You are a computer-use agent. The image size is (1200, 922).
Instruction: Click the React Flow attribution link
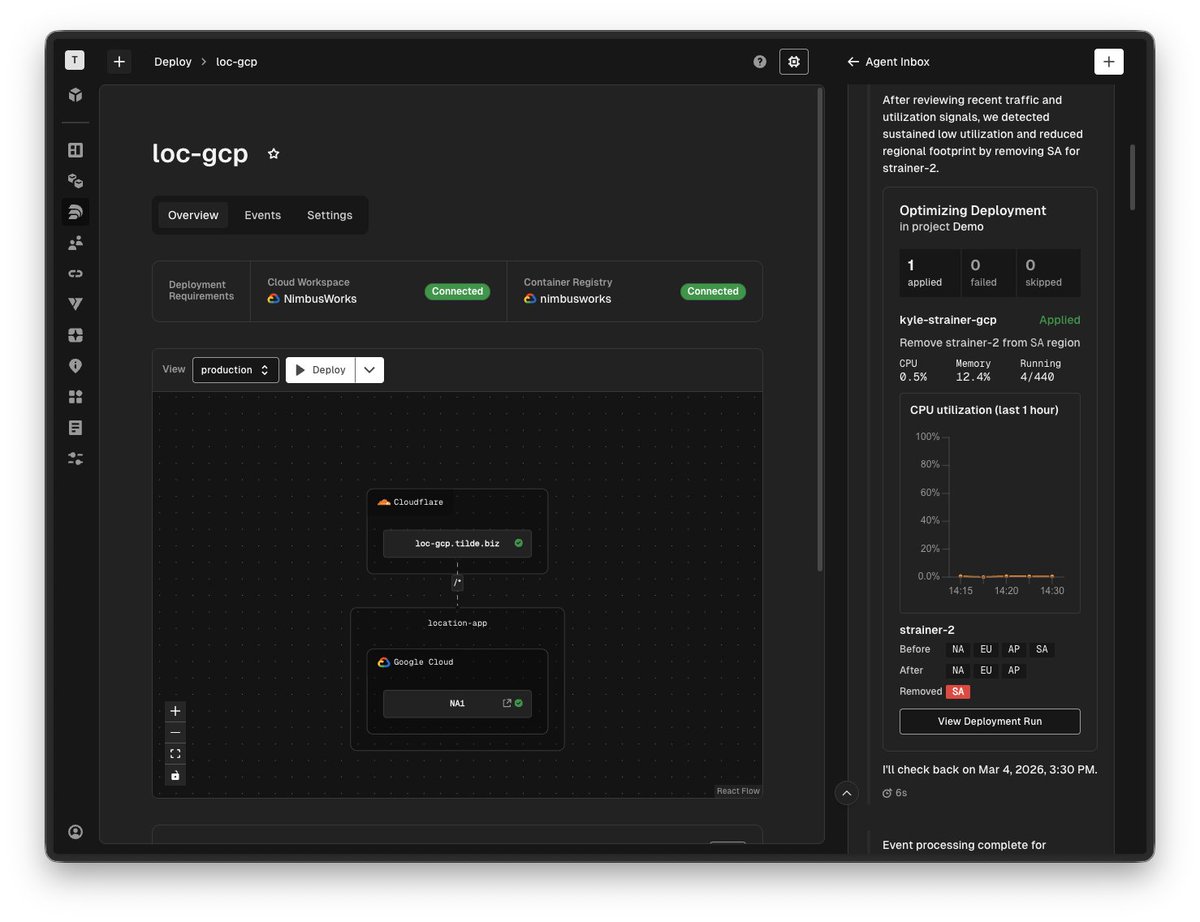(x=738, y=791)
